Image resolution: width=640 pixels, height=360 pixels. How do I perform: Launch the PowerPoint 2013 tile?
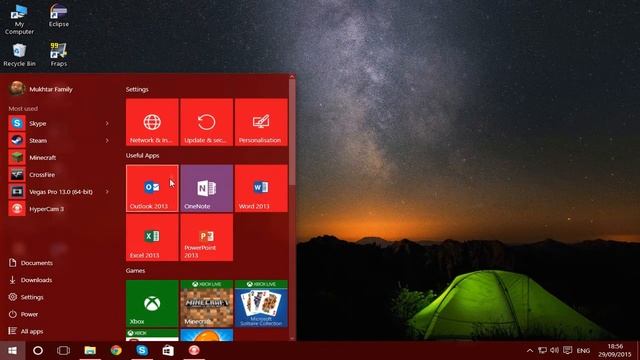207,237
